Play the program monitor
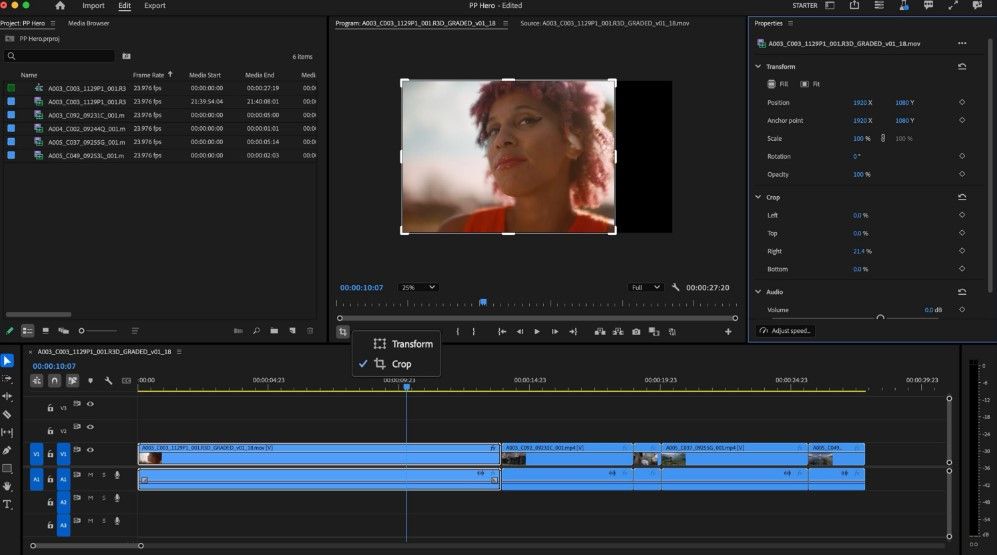The width and height of the screenshot is (997, 555). click(x=537, y=332)
